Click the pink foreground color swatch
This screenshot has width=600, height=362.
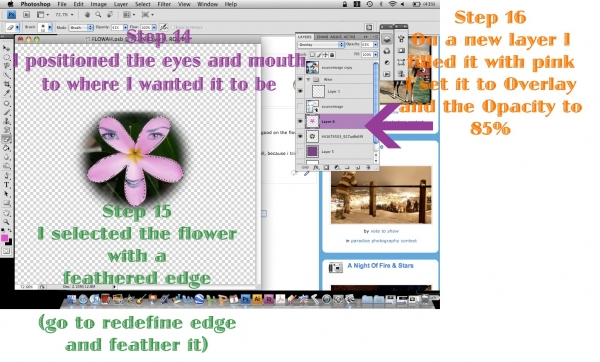coord(5,238)
